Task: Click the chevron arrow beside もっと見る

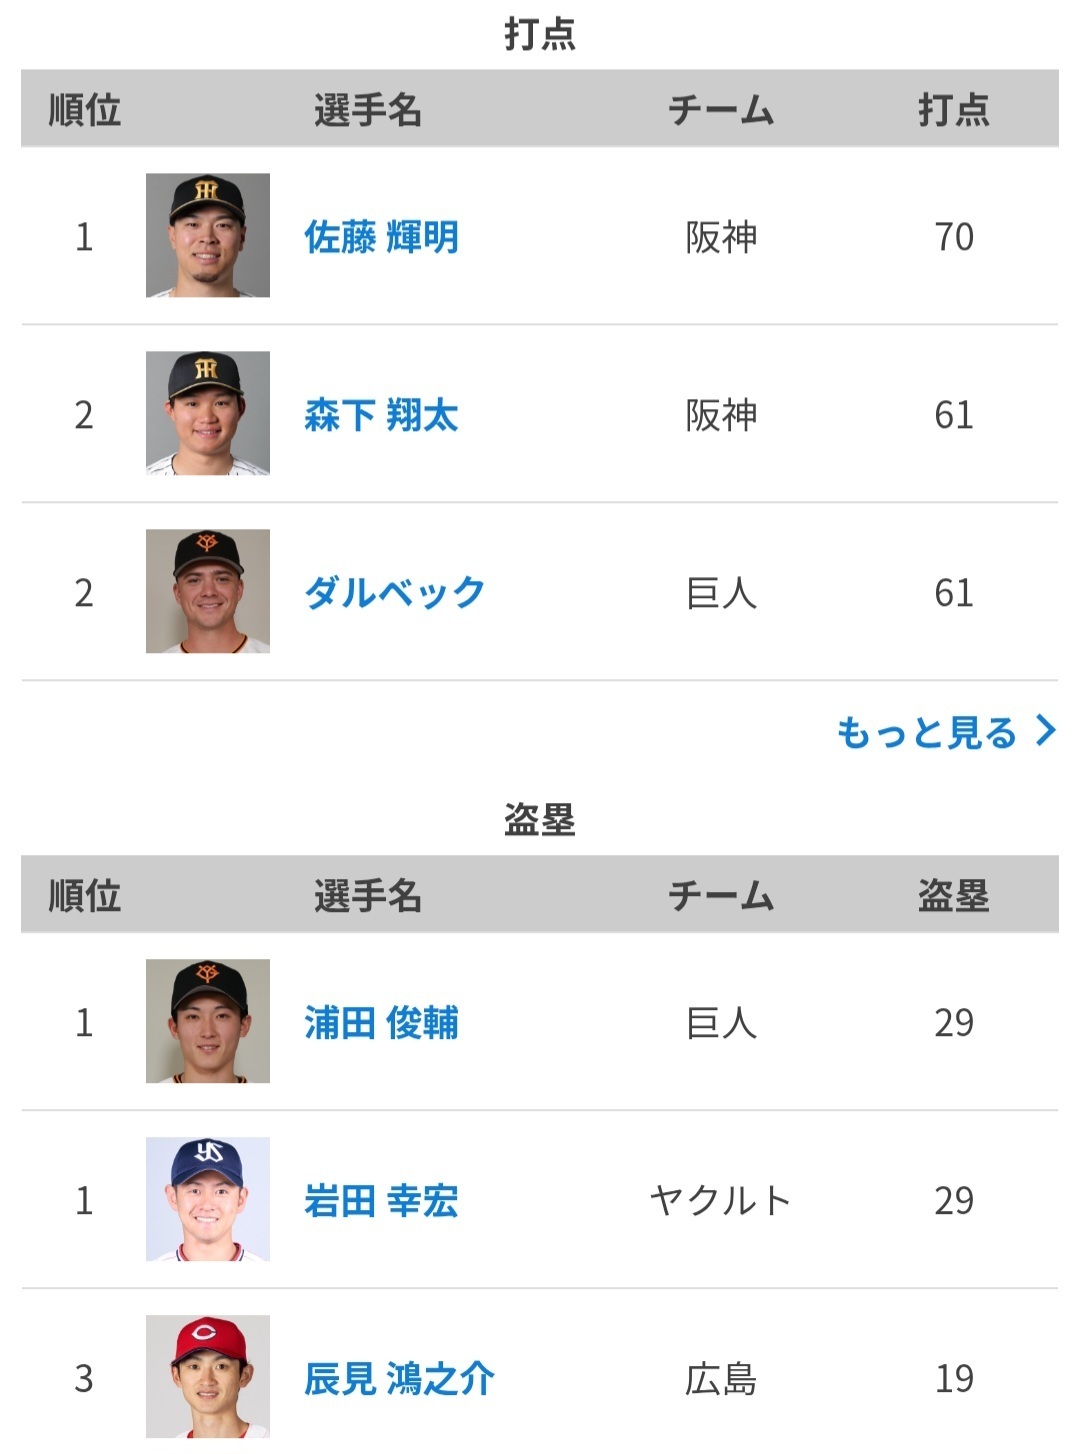Action: point(1045,731)
